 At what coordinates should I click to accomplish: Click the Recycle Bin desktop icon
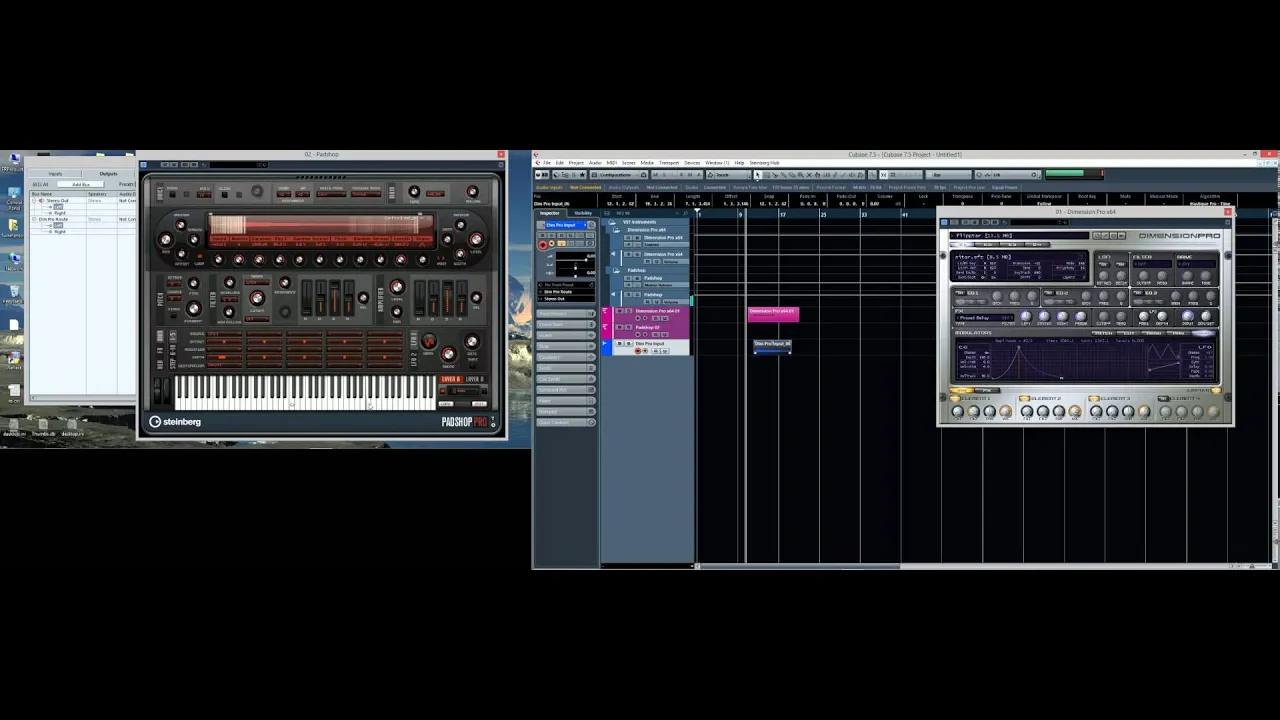tap(14, 294)
